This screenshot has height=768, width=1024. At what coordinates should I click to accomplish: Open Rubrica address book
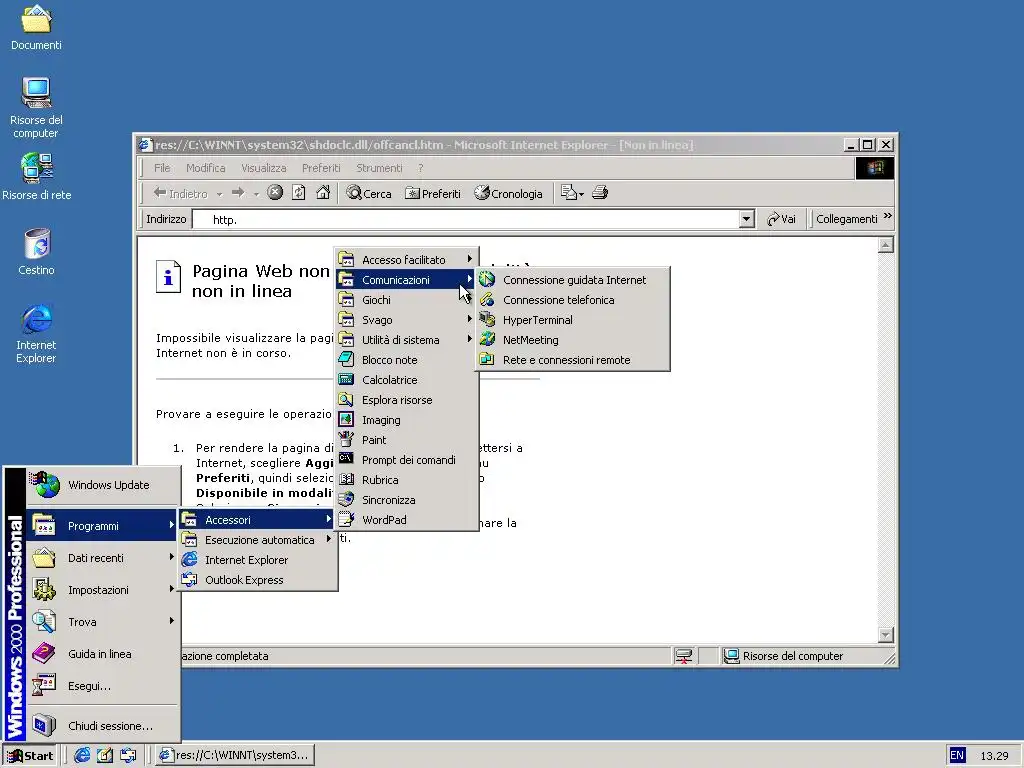(x=406, y=480)
